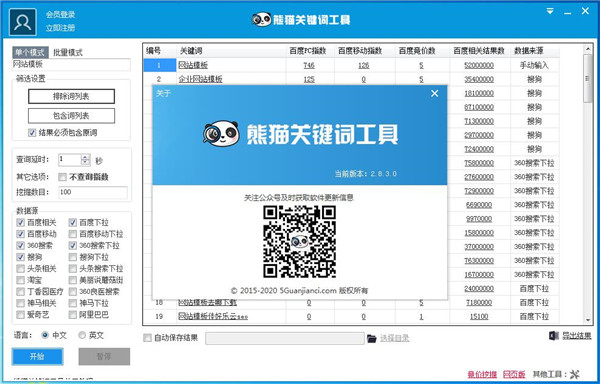Enable 头条相关 checkbox

tap(20, 268)
